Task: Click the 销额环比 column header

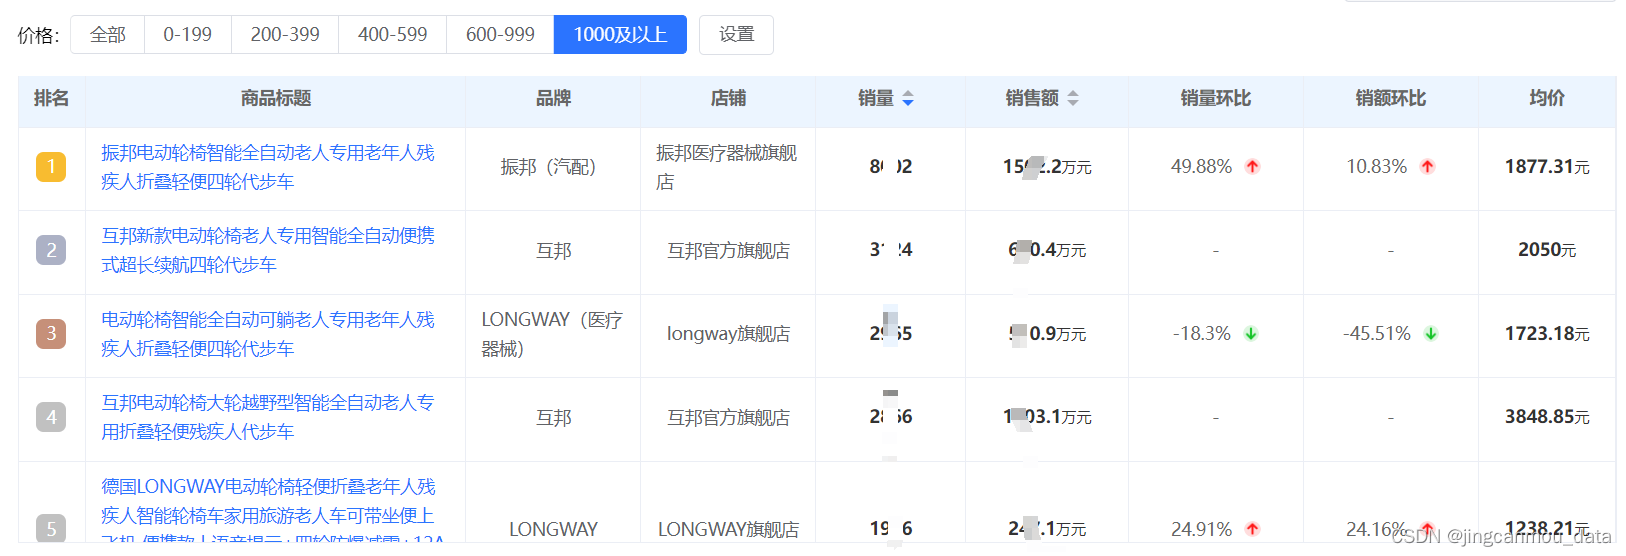Action: tap(1391, 98)
